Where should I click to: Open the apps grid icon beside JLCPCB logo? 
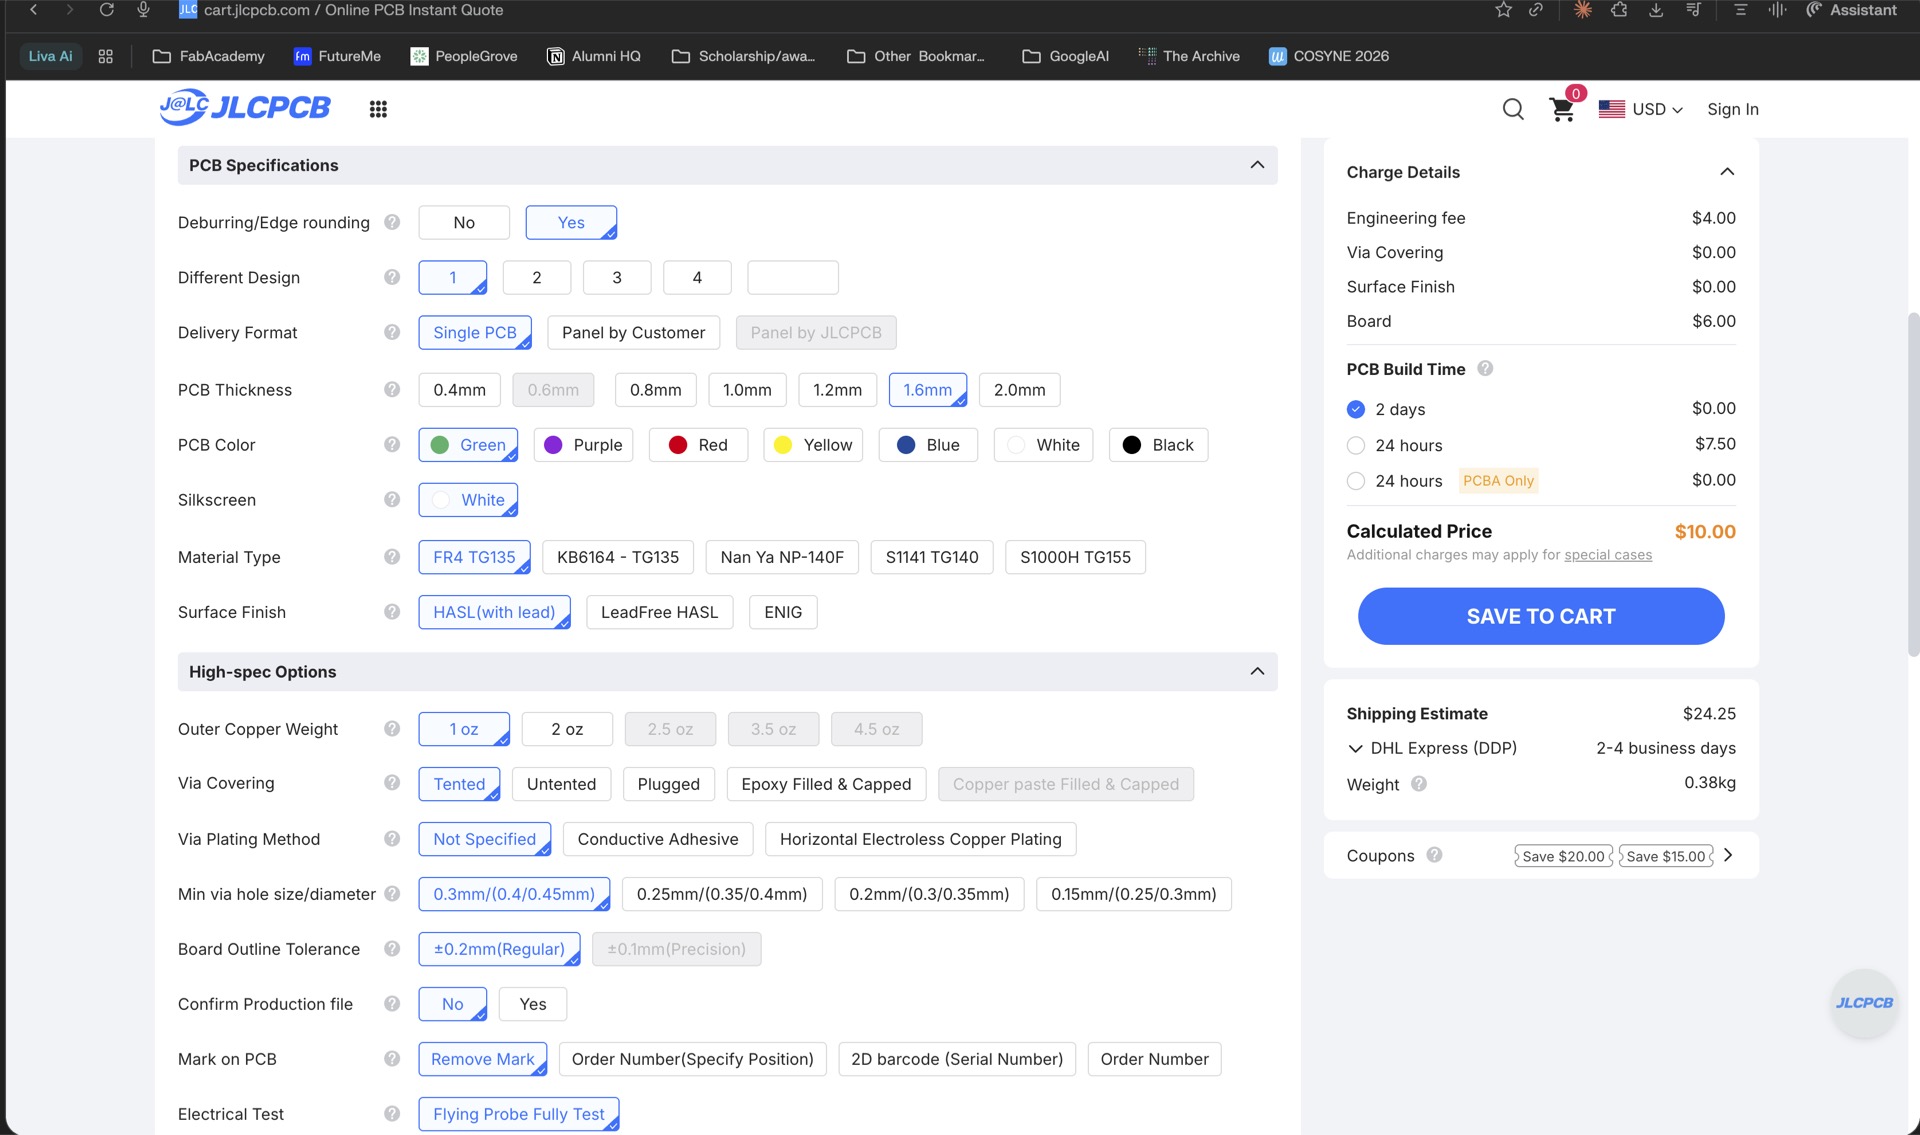click(x=378, y=109)
